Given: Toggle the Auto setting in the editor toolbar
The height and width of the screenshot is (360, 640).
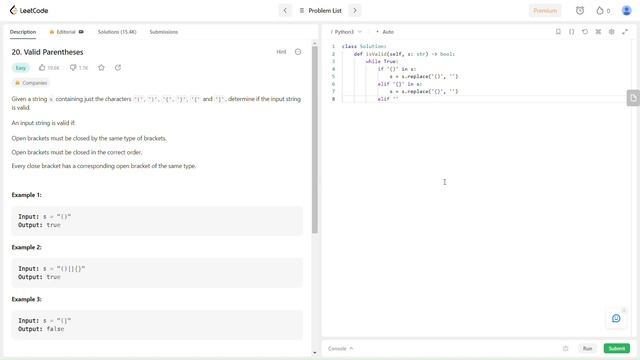Looking at the screenshot, I should (x=384, y=32).
